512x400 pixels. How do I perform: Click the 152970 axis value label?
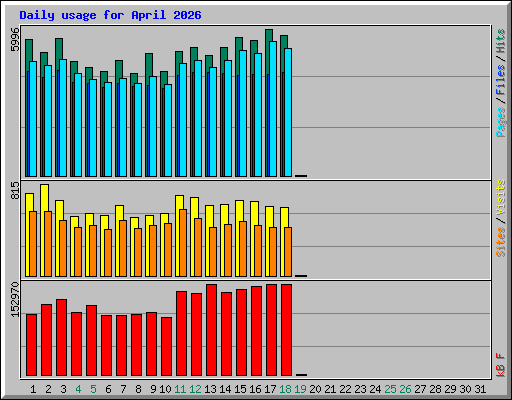pyautogui.click(x=15, y=300)
